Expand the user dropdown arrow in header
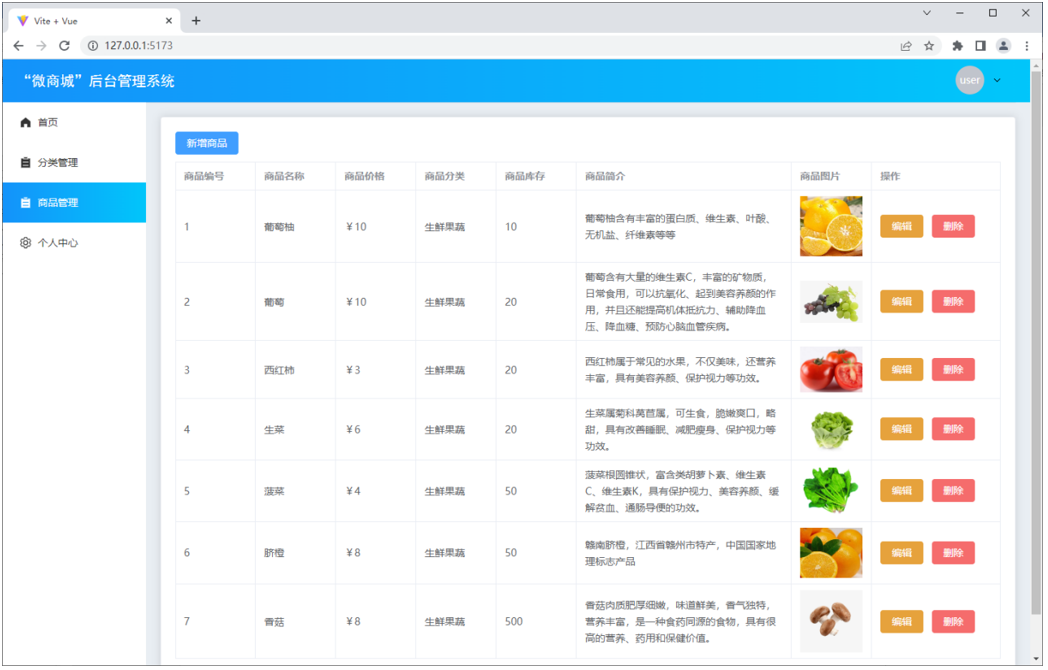Image resolution: width=1048 pixels, height=670 pixels. [x=997, y=81]
